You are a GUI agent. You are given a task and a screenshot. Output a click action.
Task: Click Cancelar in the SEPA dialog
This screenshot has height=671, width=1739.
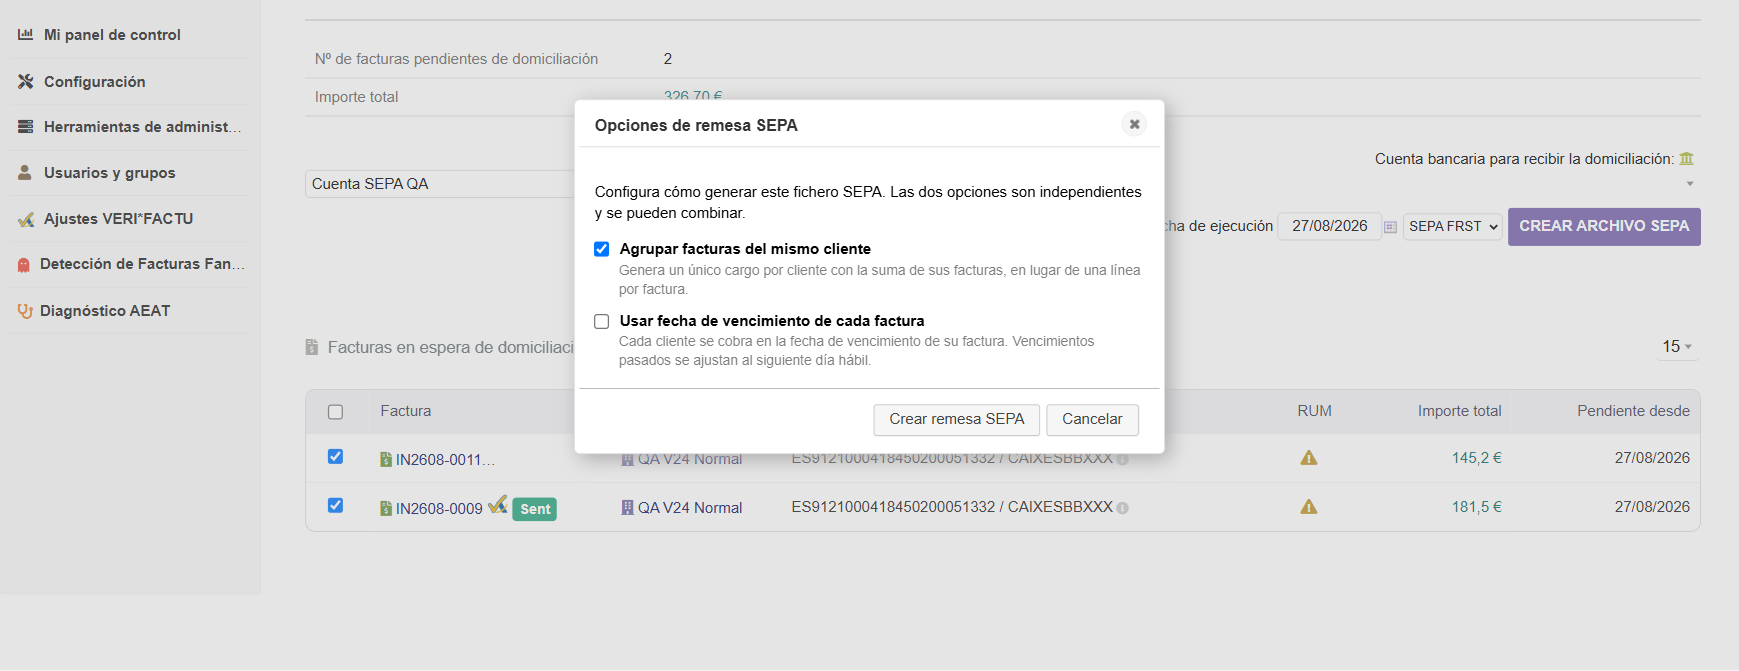1092,419
